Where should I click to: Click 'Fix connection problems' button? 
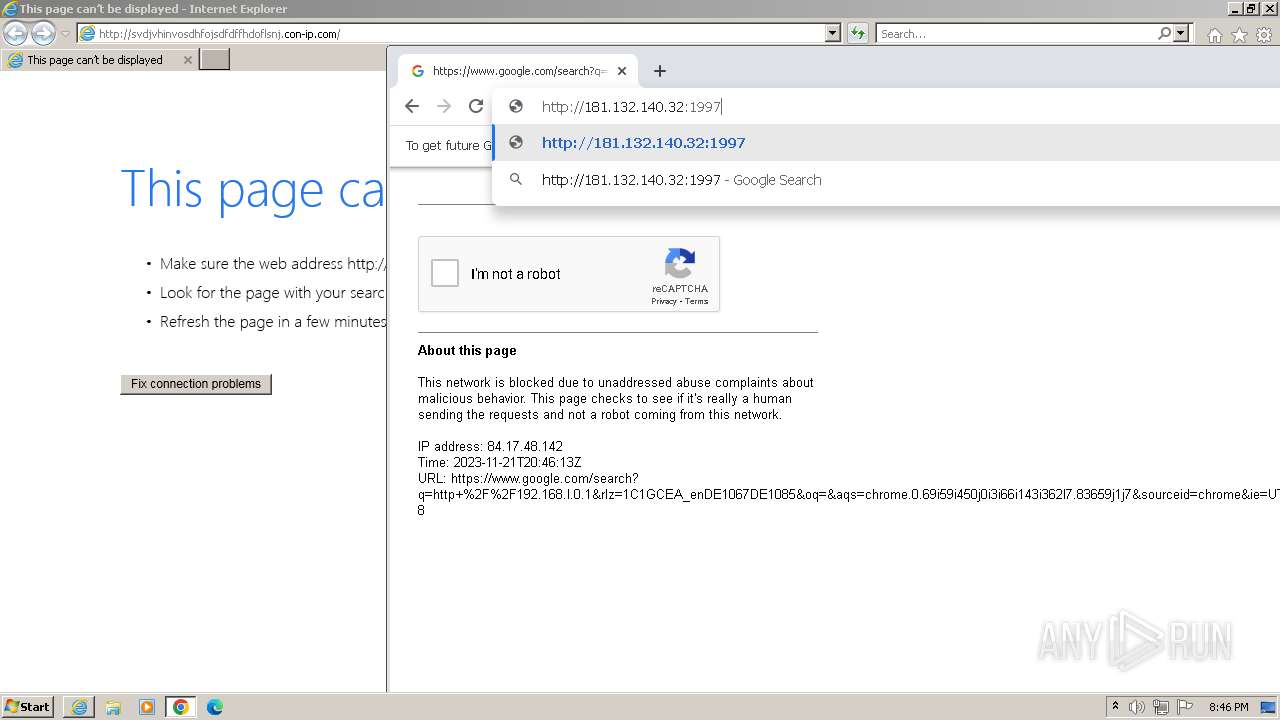pyautogui.click(x=196, y=384)
